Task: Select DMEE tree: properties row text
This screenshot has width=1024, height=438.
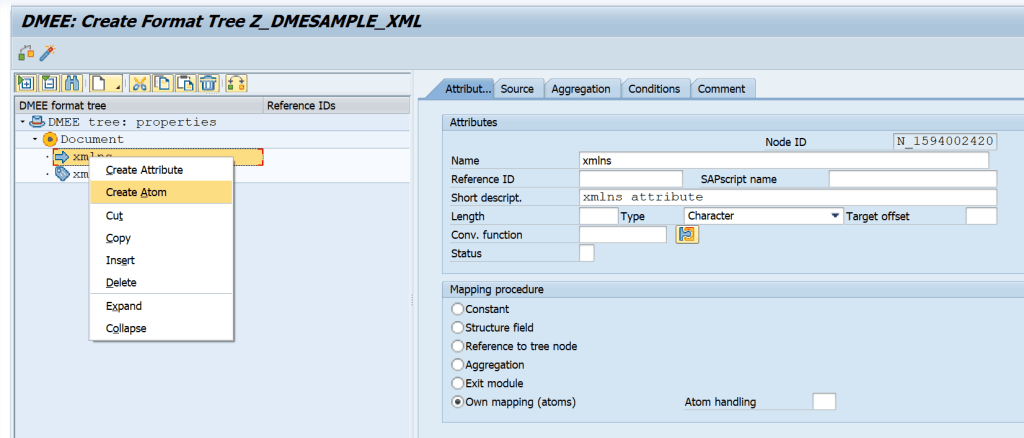Action: [x=132, y=122]
